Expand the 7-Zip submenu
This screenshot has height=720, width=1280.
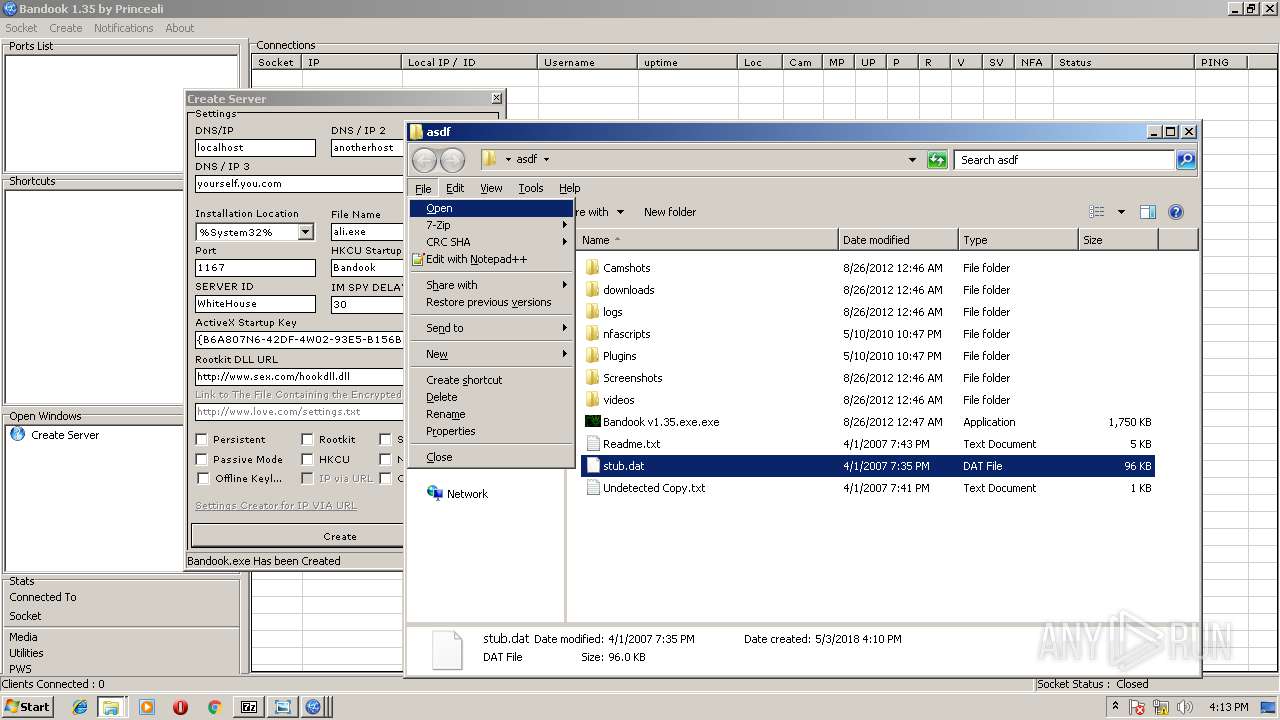click(565, 225)
